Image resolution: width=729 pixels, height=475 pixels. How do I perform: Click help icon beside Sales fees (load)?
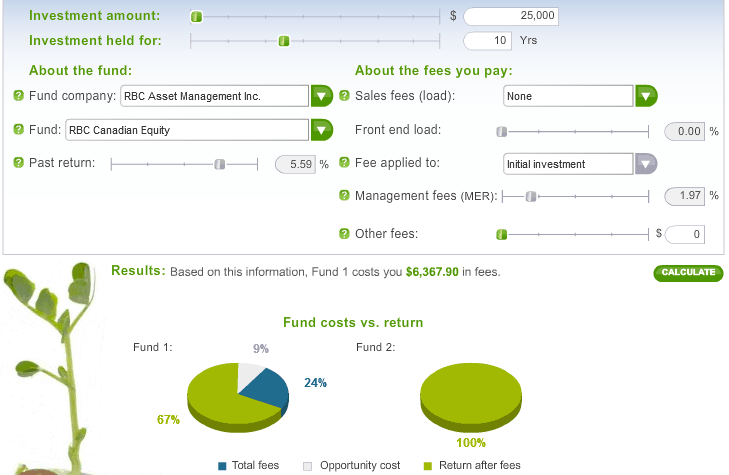[x=344, y=96]
